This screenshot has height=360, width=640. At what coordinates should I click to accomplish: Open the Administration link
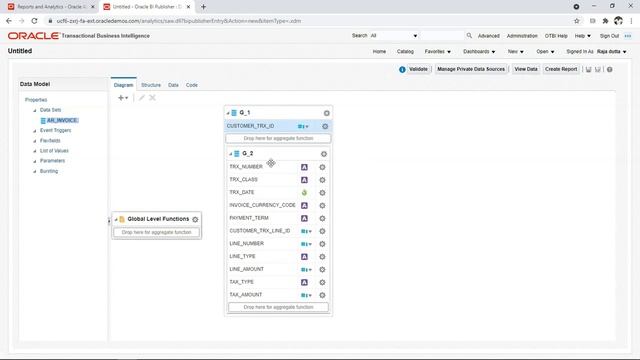[522, 36]
